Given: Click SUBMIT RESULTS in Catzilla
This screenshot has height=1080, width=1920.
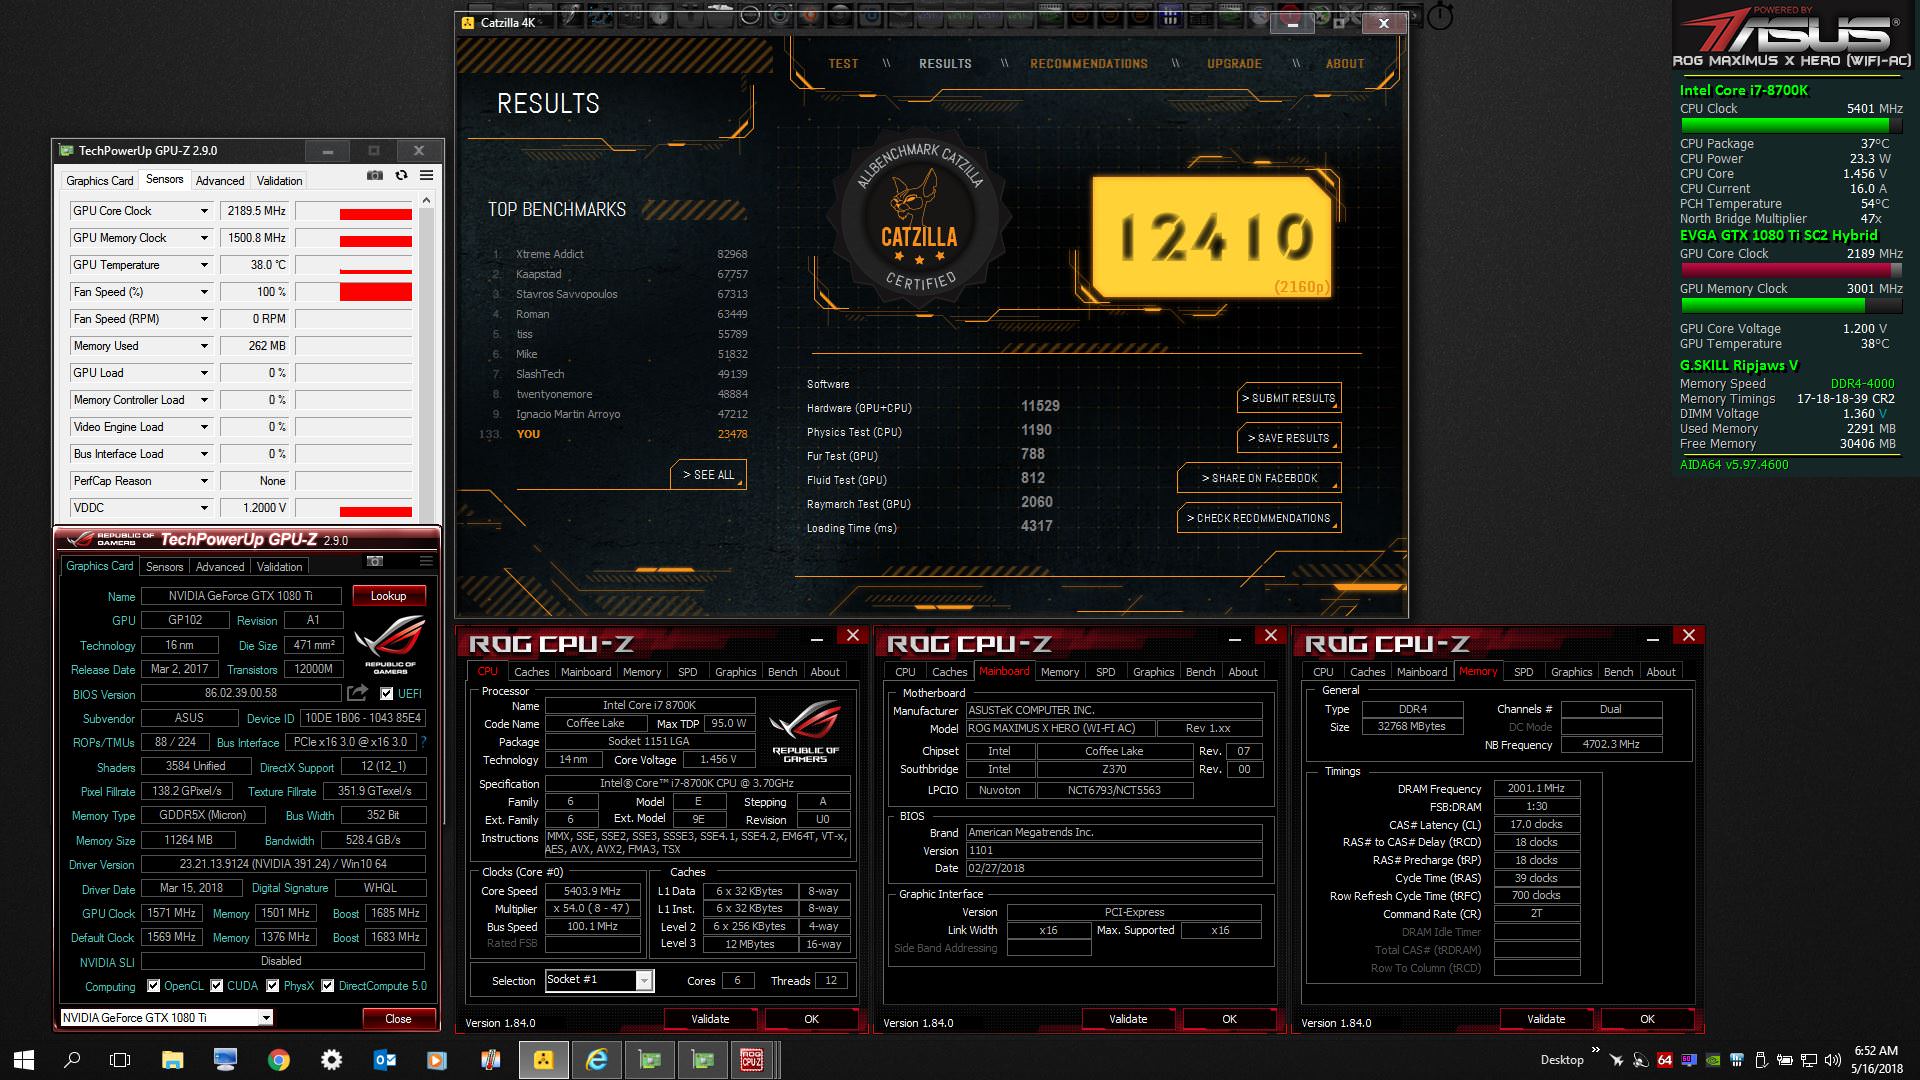Looking at the screenshot, I should (1289, 398).
